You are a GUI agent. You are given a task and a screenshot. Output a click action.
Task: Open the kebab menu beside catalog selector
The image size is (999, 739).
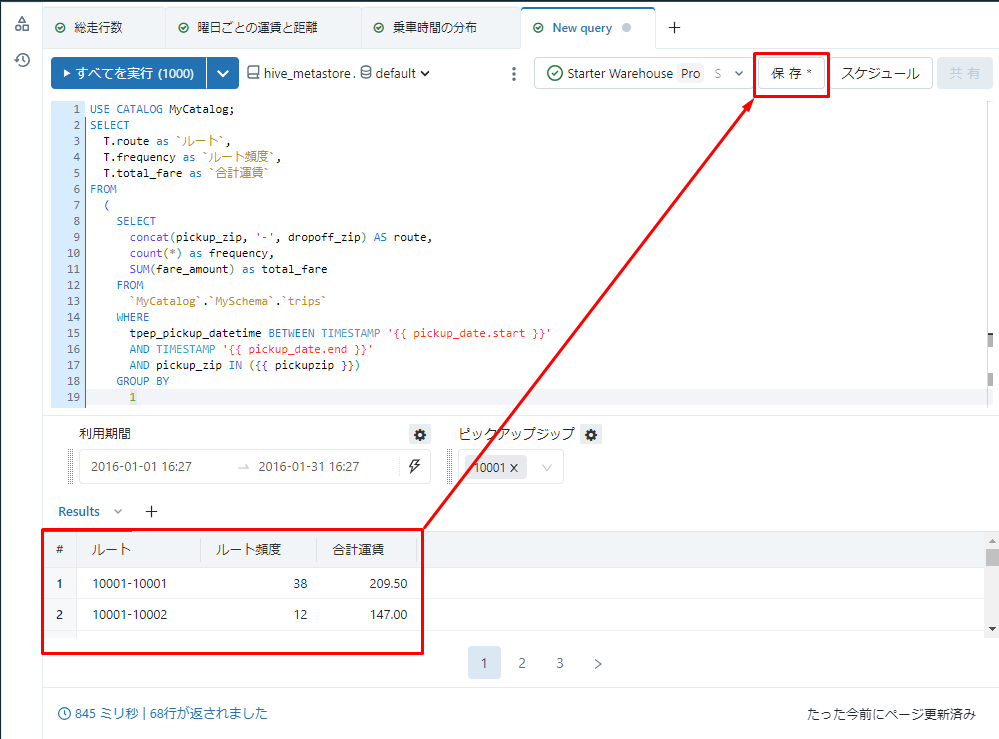coord(514,74)
